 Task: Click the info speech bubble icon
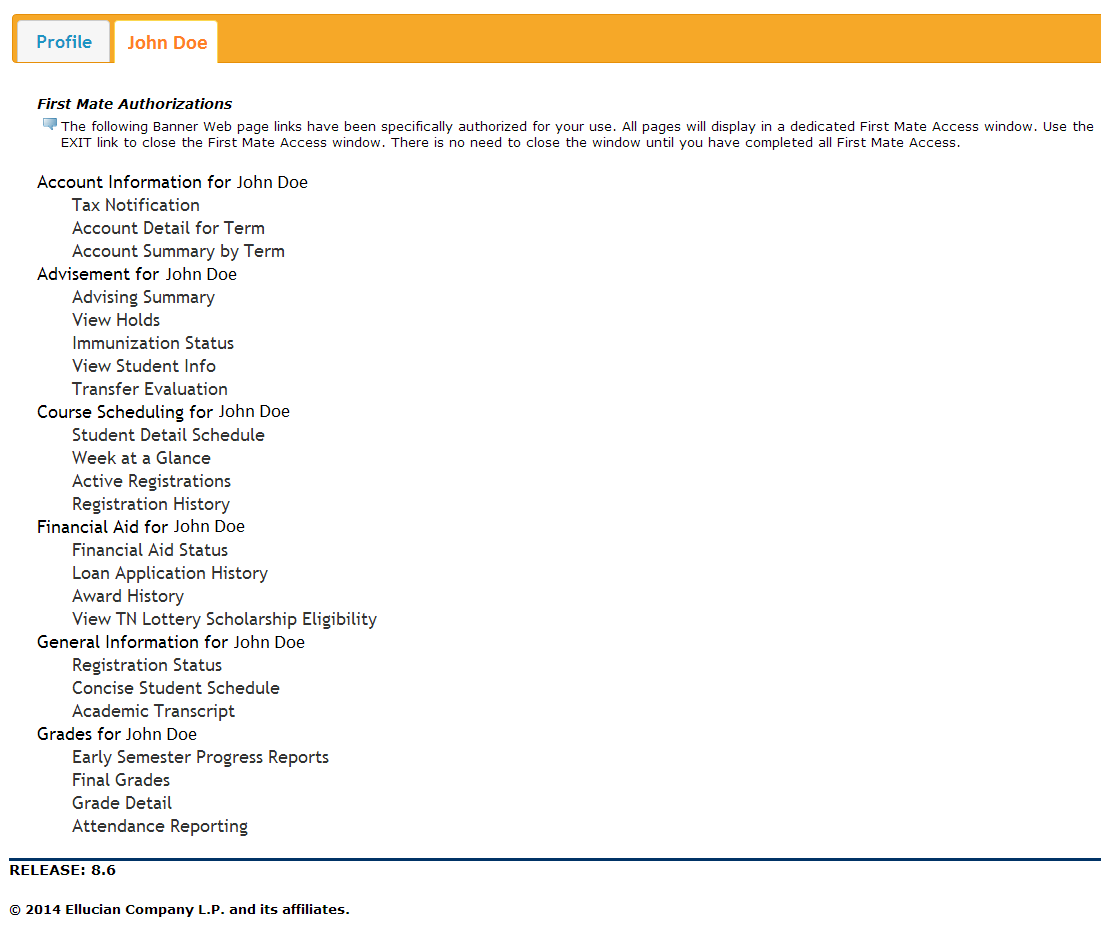[x=49, y=125]
